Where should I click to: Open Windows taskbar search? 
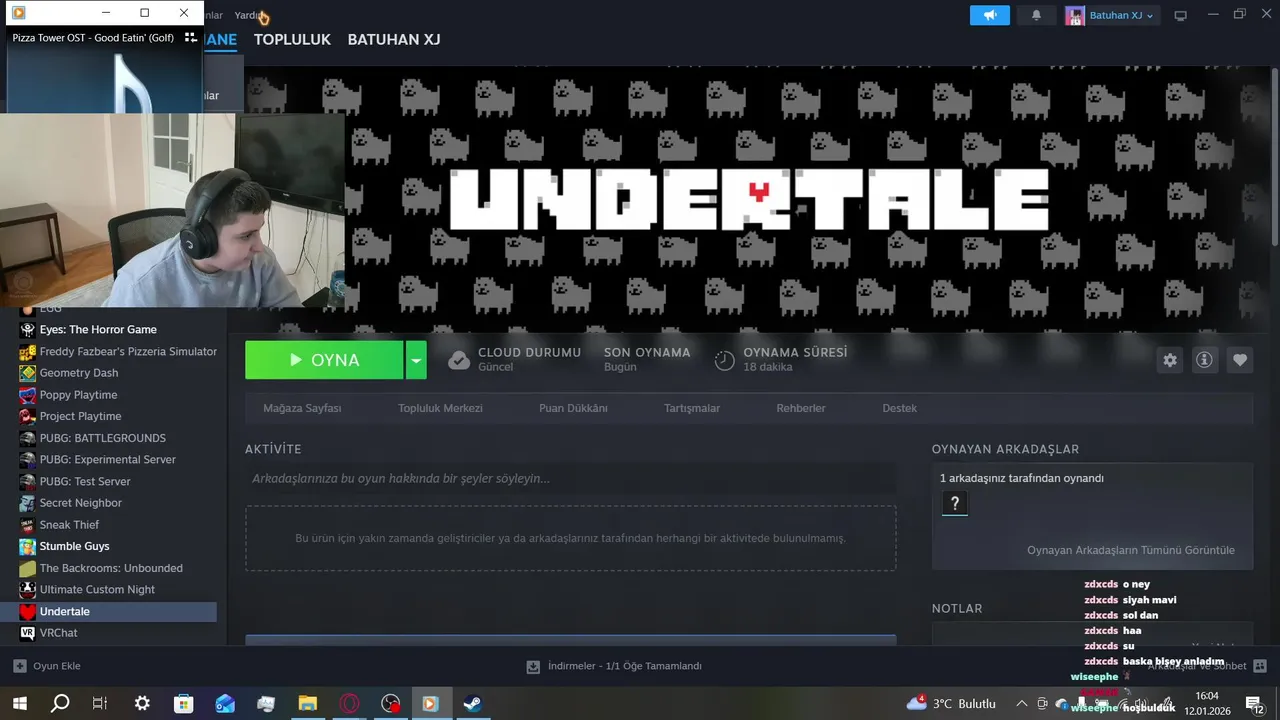(61, 703)
